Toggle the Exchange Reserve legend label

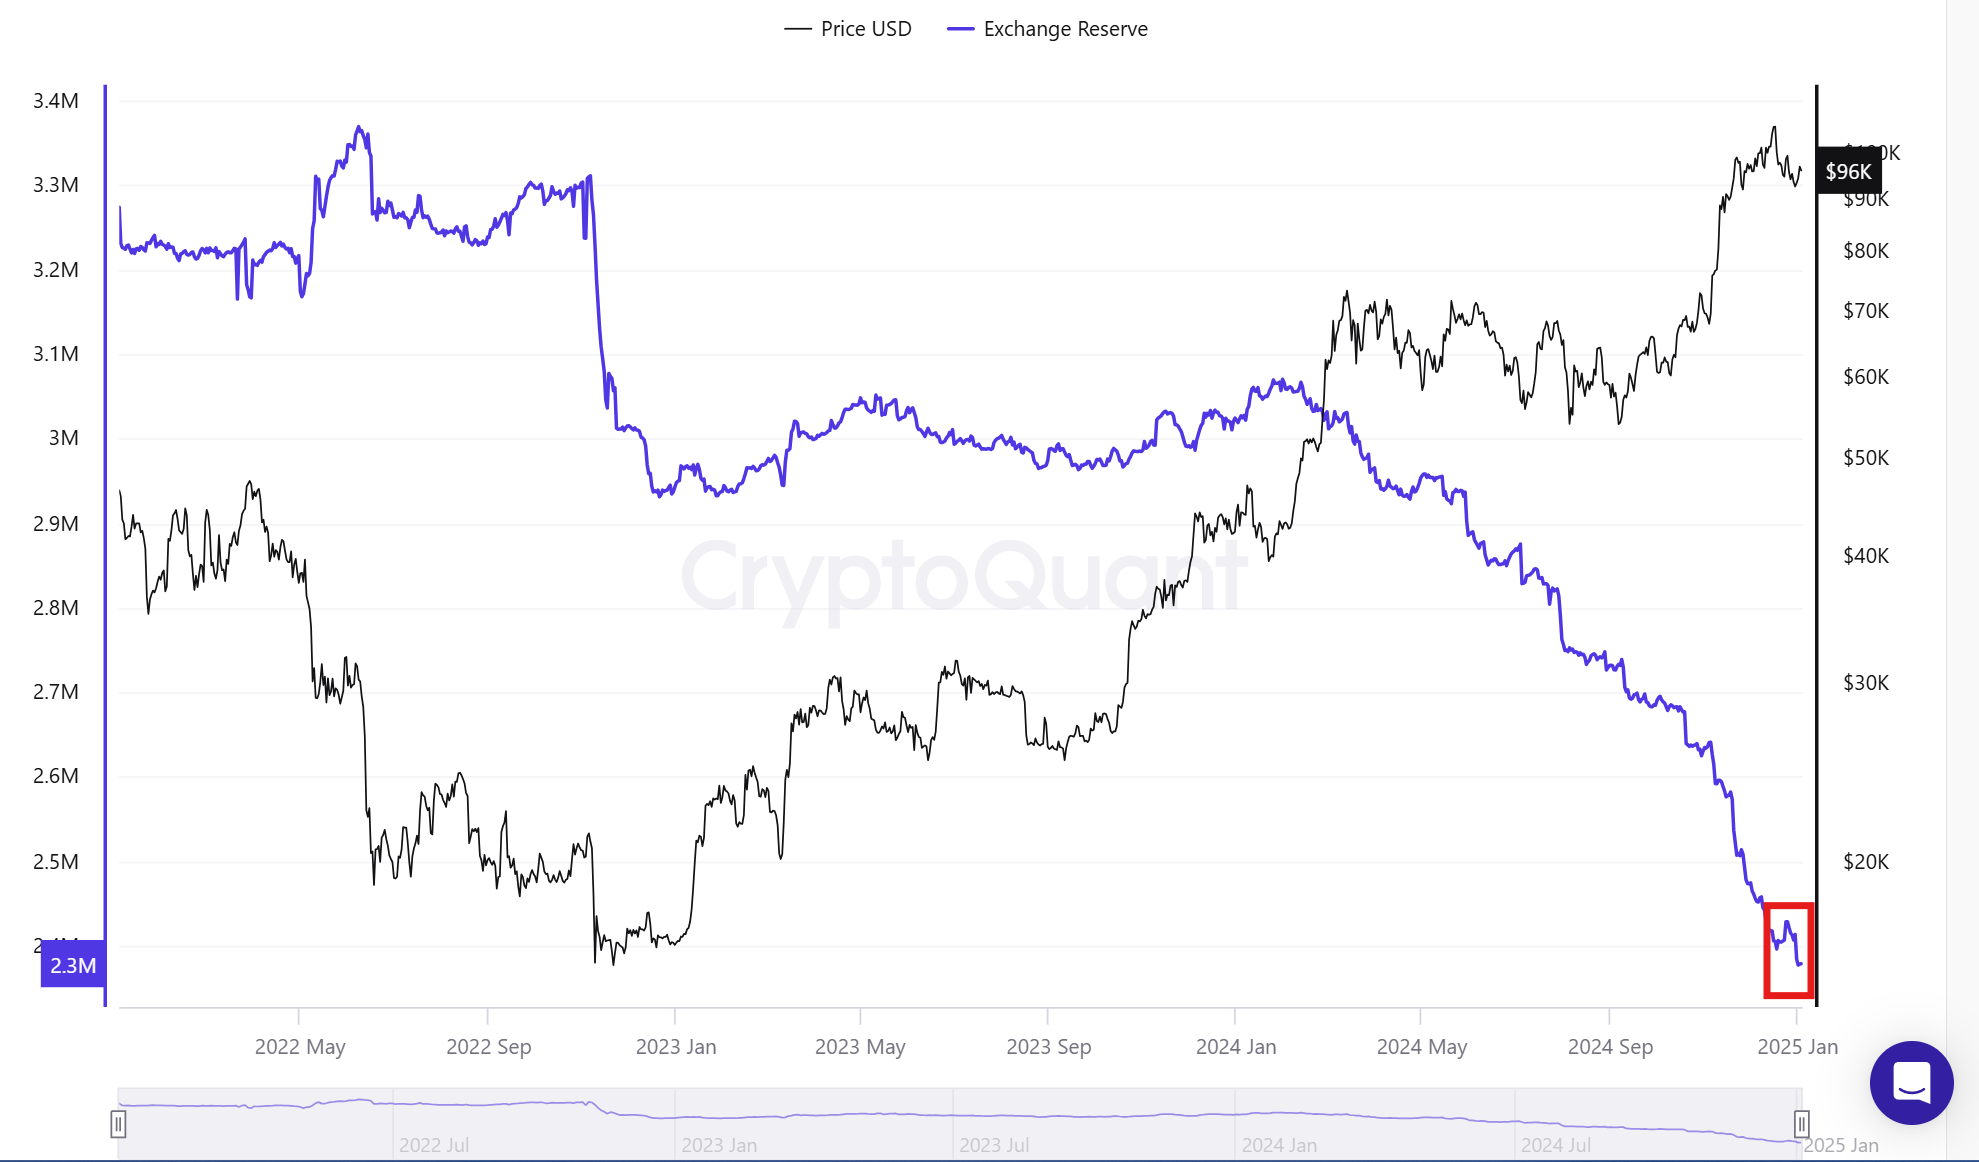point(1065,29)
